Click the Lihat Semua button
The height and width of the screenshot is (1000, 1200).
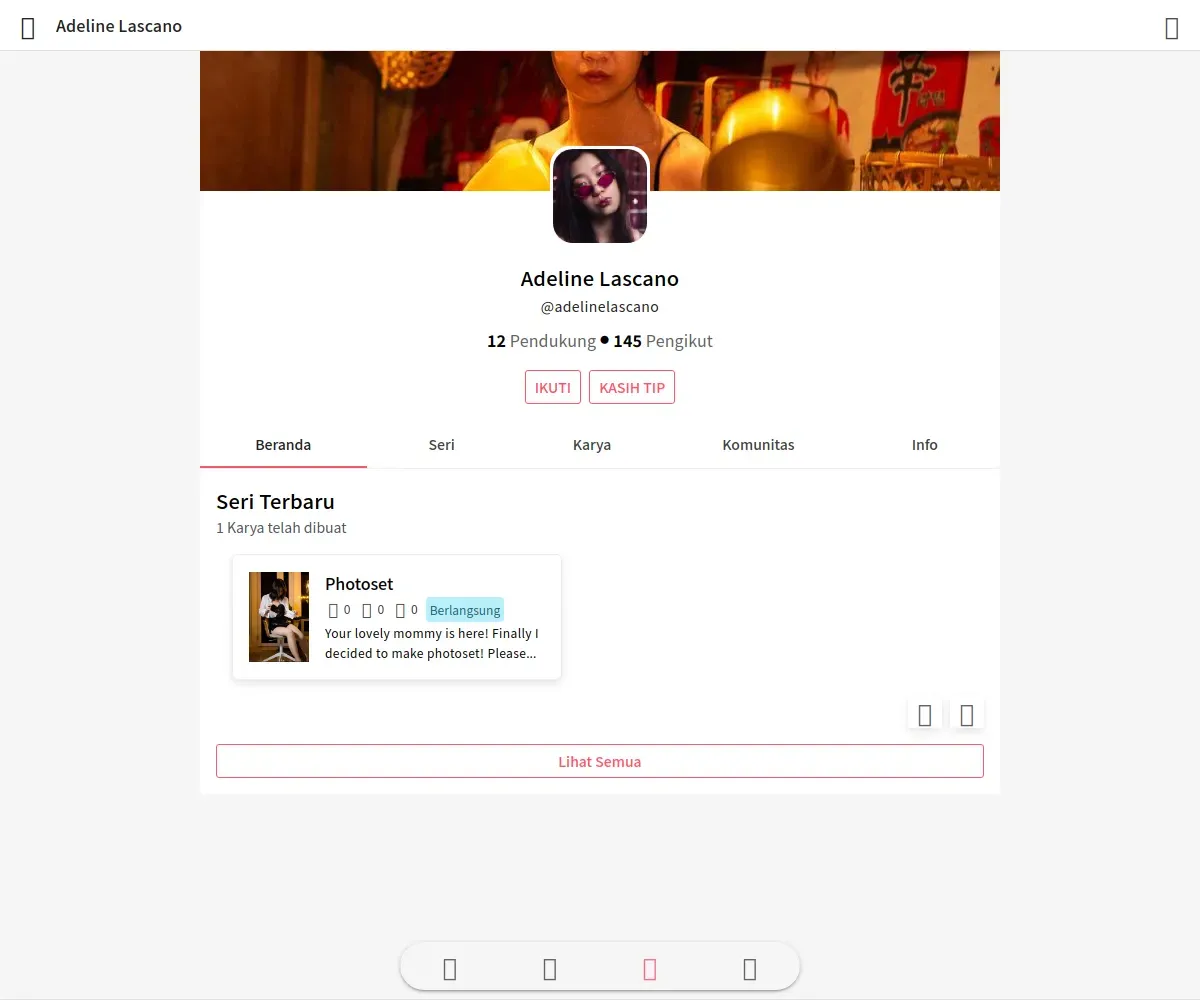point(600,761)
